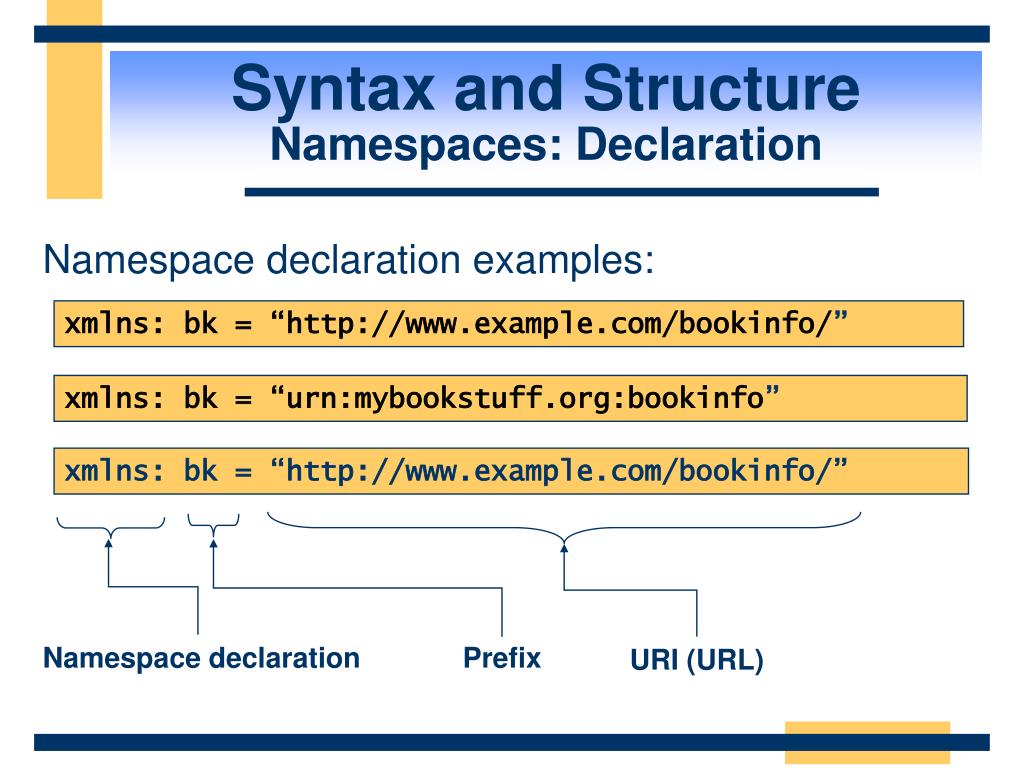Click the 'Namespaces: Declaration' subtitle
The image size is (1024, 768).
[546, 145]
